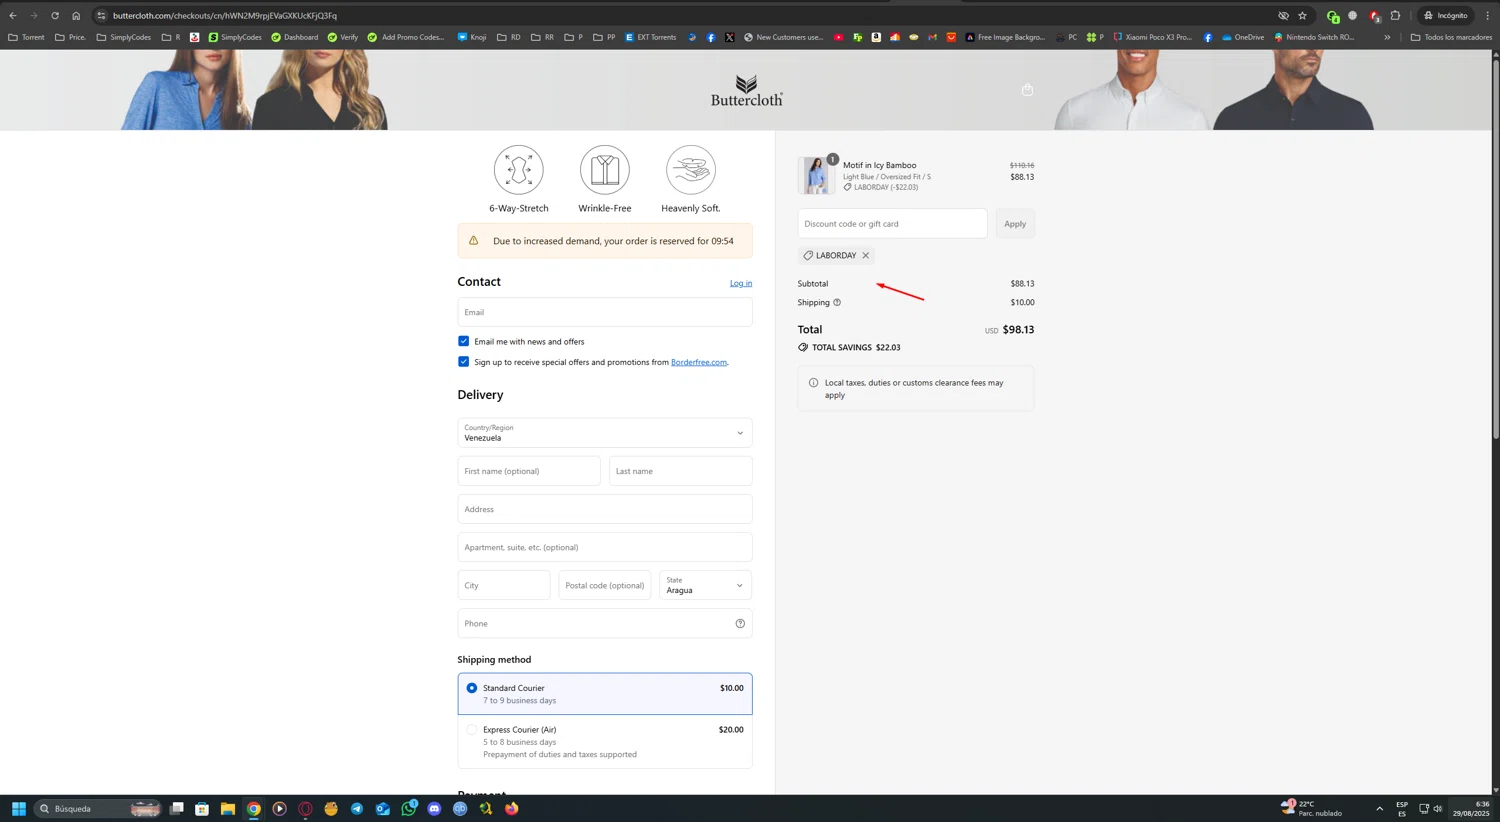Click the Discount code or gift card field
Viewport: 1500px width, 822px height.
892,224
